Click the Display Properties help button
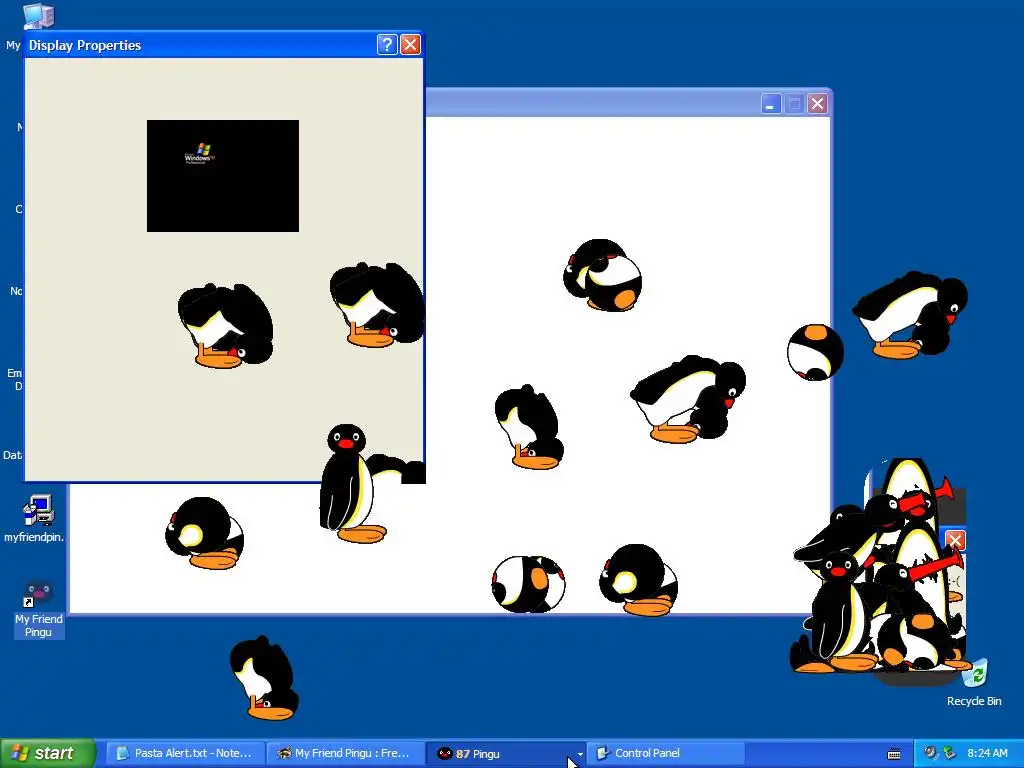This screenshot has width=1024, height=768. point(387,44)
